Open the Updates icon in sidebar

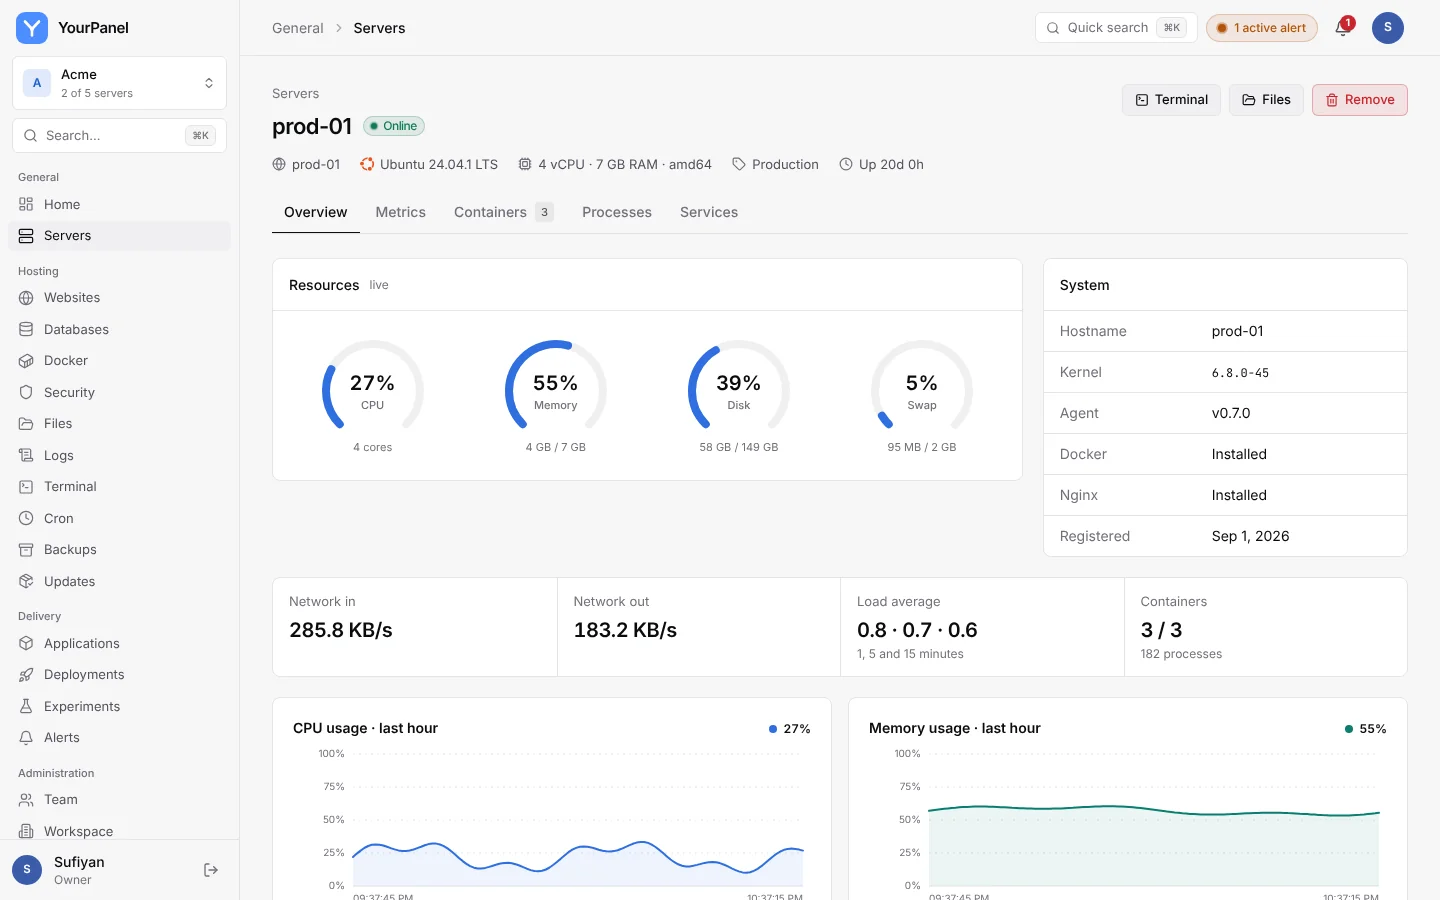pyautogui.click(x=26, y=581)
